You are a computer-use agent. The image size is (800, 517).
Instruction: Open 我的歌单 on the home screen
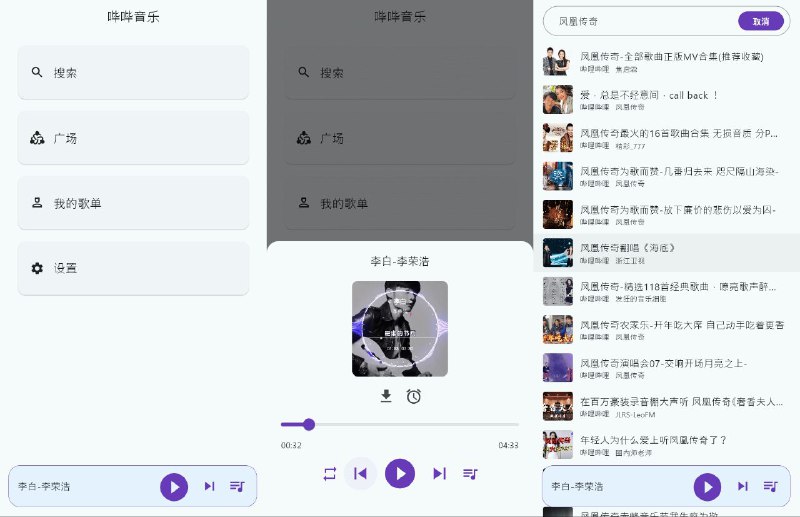coord(133,203)
